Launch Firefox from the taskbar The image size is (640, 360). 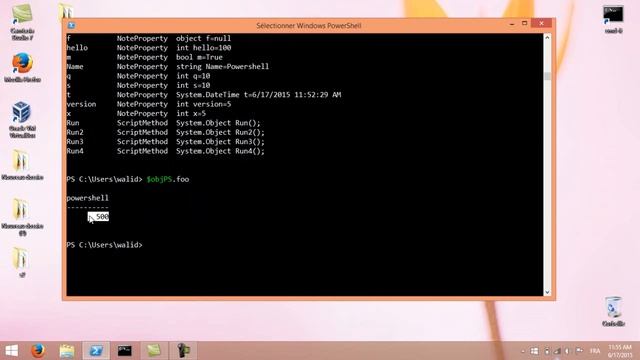click(x=38, y=351)
